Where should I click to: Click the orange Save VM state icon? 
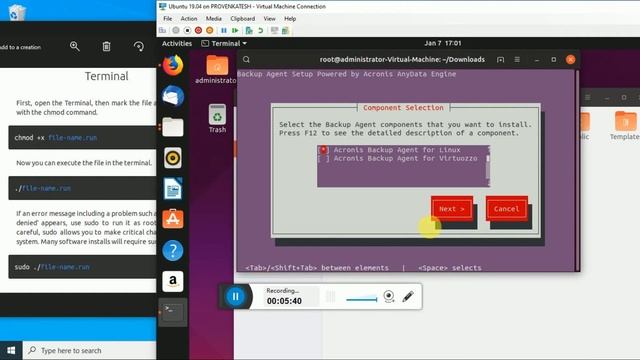point(209,31)
